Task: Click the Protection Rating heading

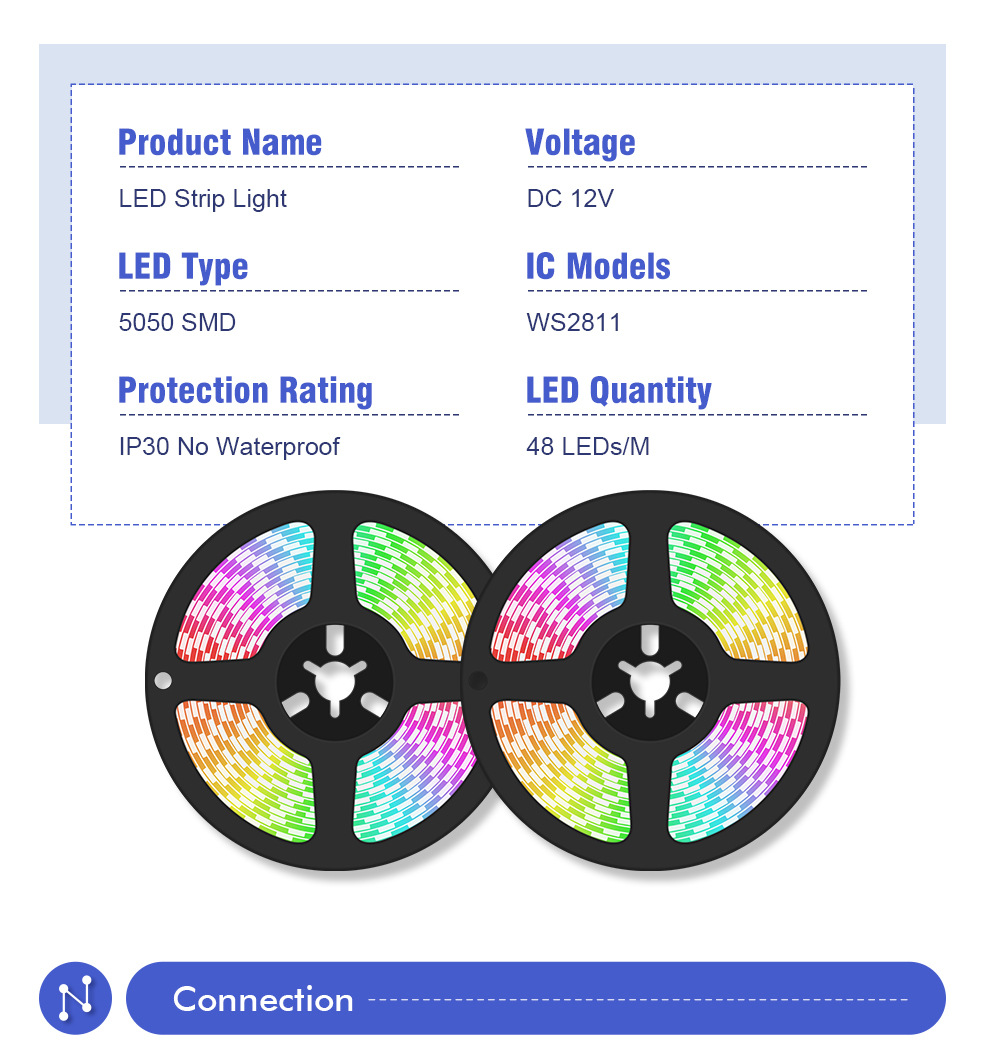Action: (x=245, y=390)
